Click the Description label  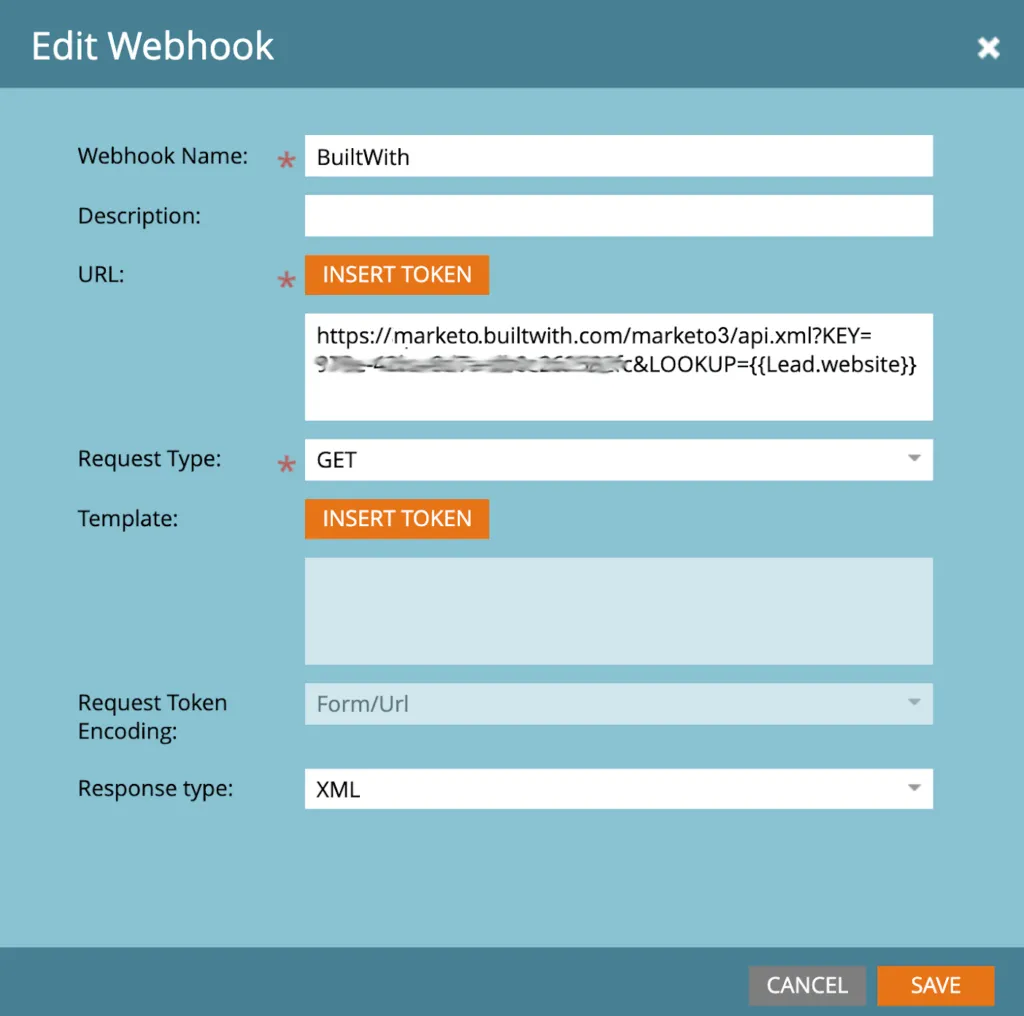tap(139, 215)
